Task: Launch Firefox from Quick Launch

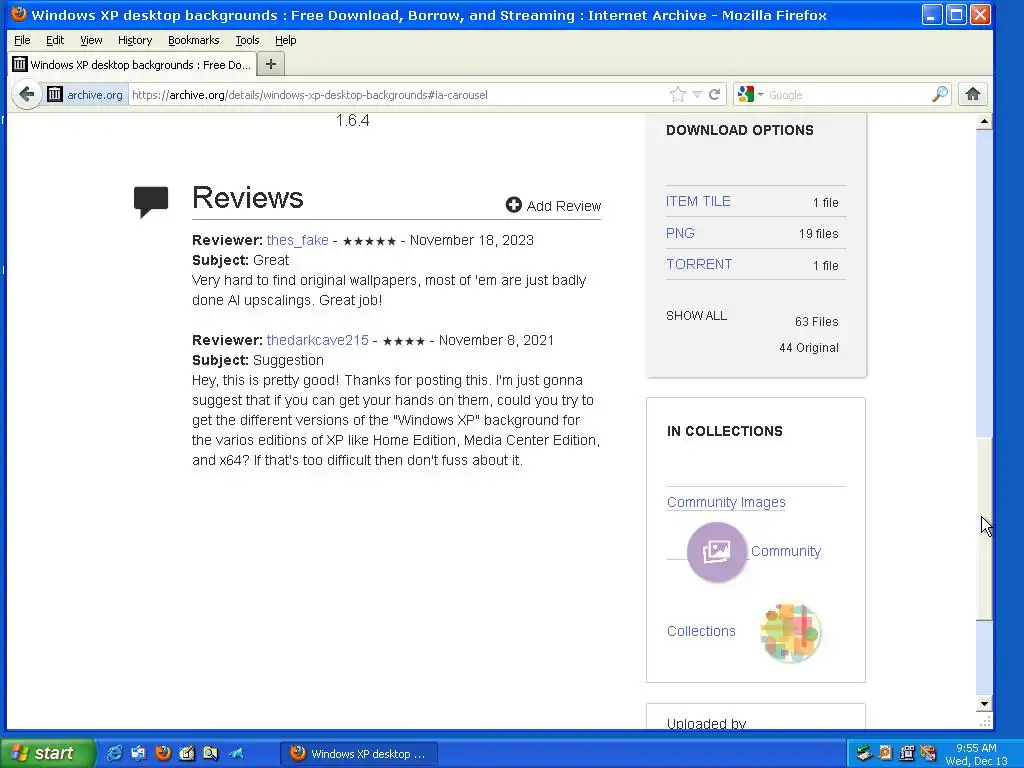Action: [163, 753]
